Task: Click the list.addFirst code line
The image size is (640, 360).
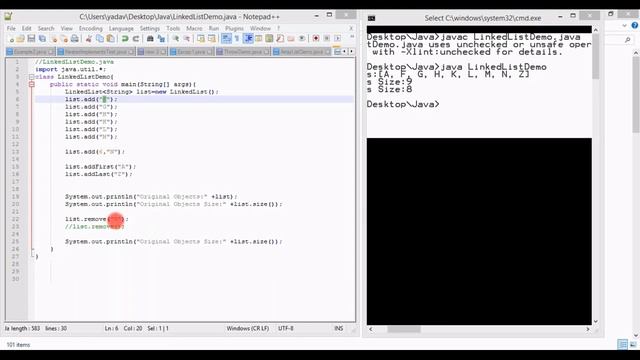Action: (100, 167)
